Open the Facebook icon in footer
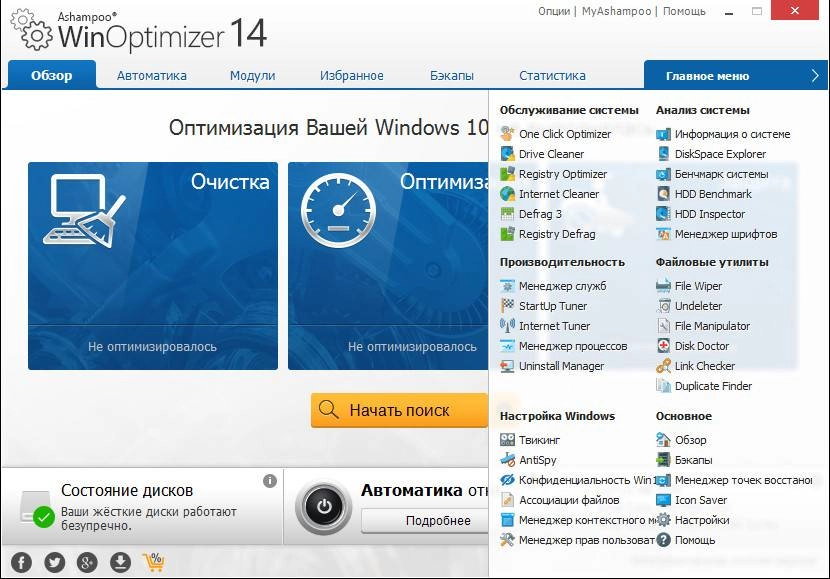 tap(21, 562)
